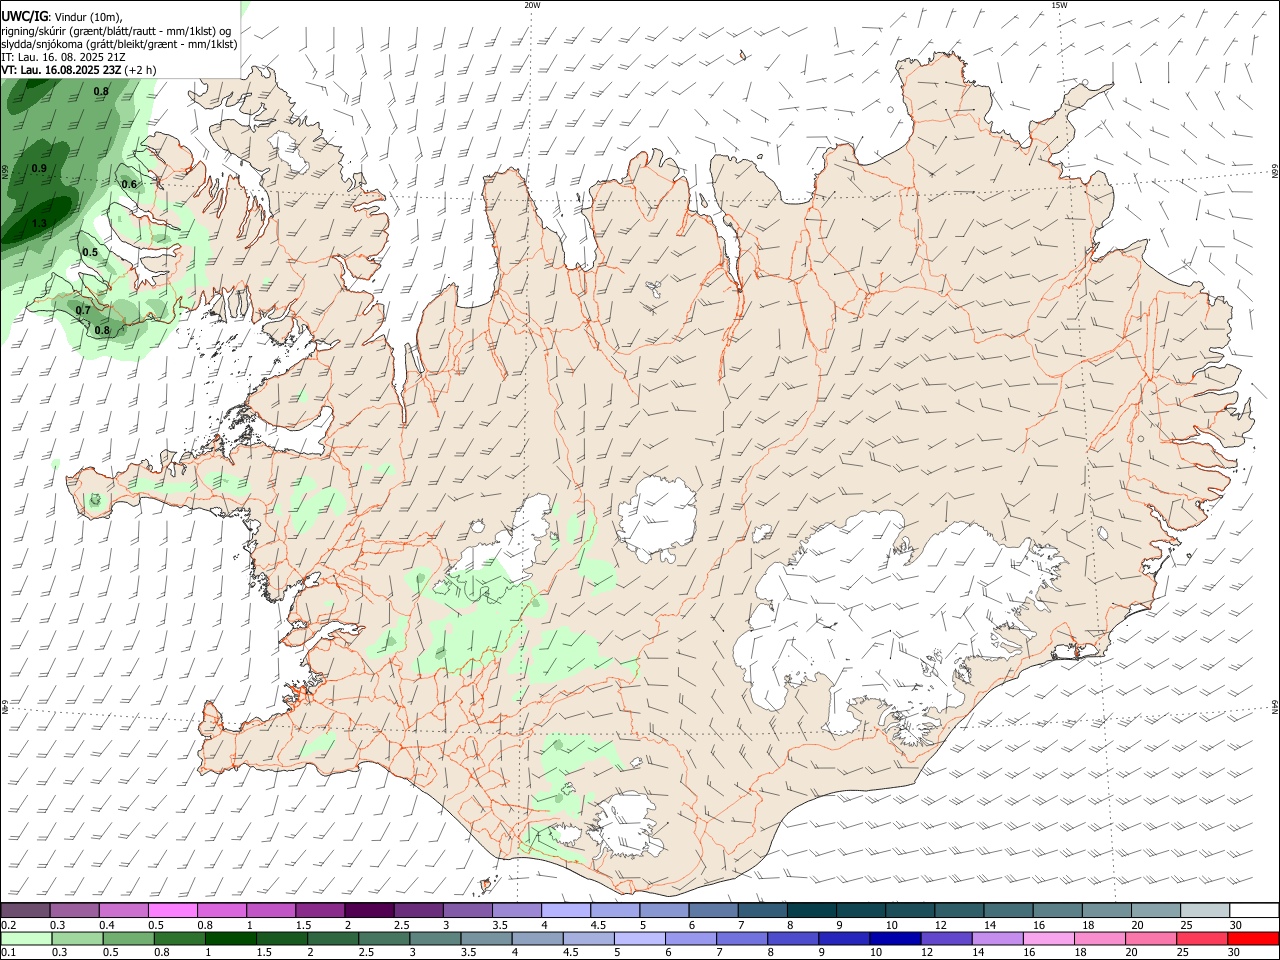
Task: Select the pure red swatch after 30
Action: pyautogui.click(x=1253, y=939)
